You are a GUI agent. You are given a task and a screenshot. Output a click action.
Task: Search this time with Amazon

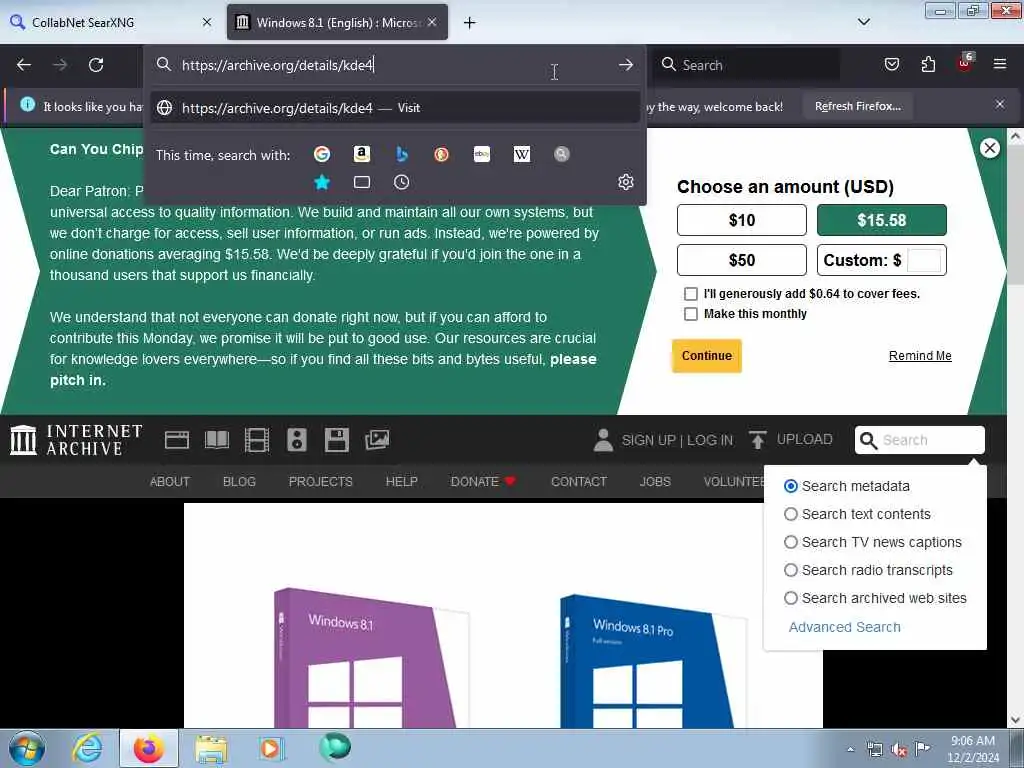pyautogui.click(x=362, y=154)
